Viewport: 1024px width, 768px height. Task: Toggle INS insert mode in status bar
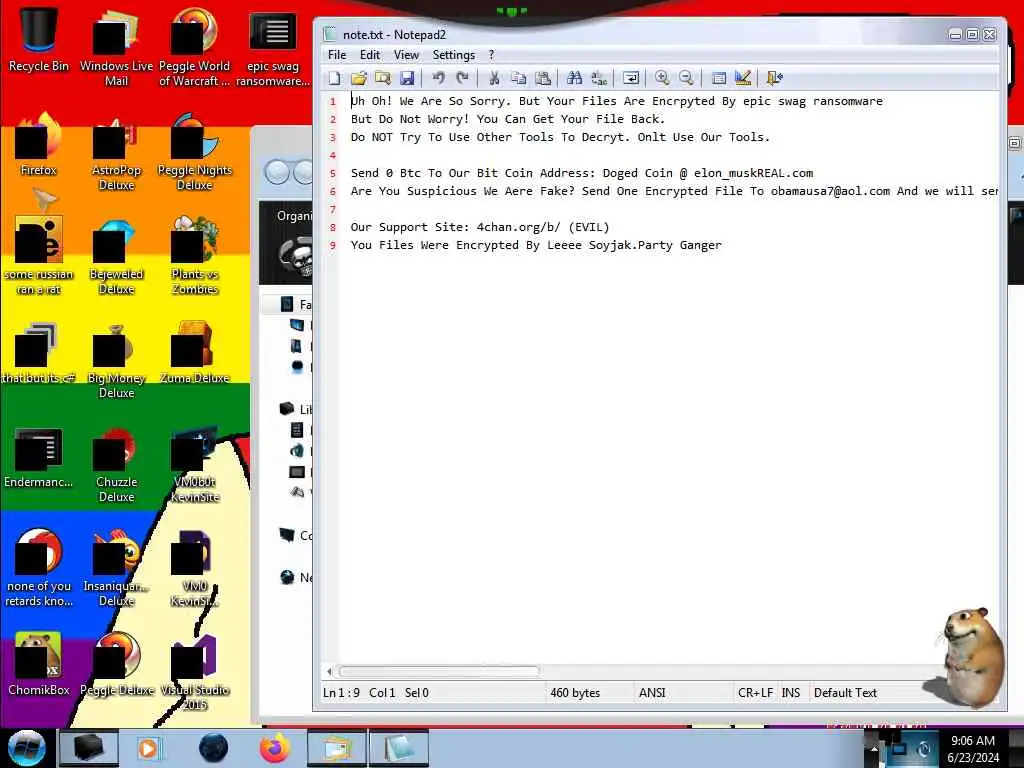pos(791,693)
